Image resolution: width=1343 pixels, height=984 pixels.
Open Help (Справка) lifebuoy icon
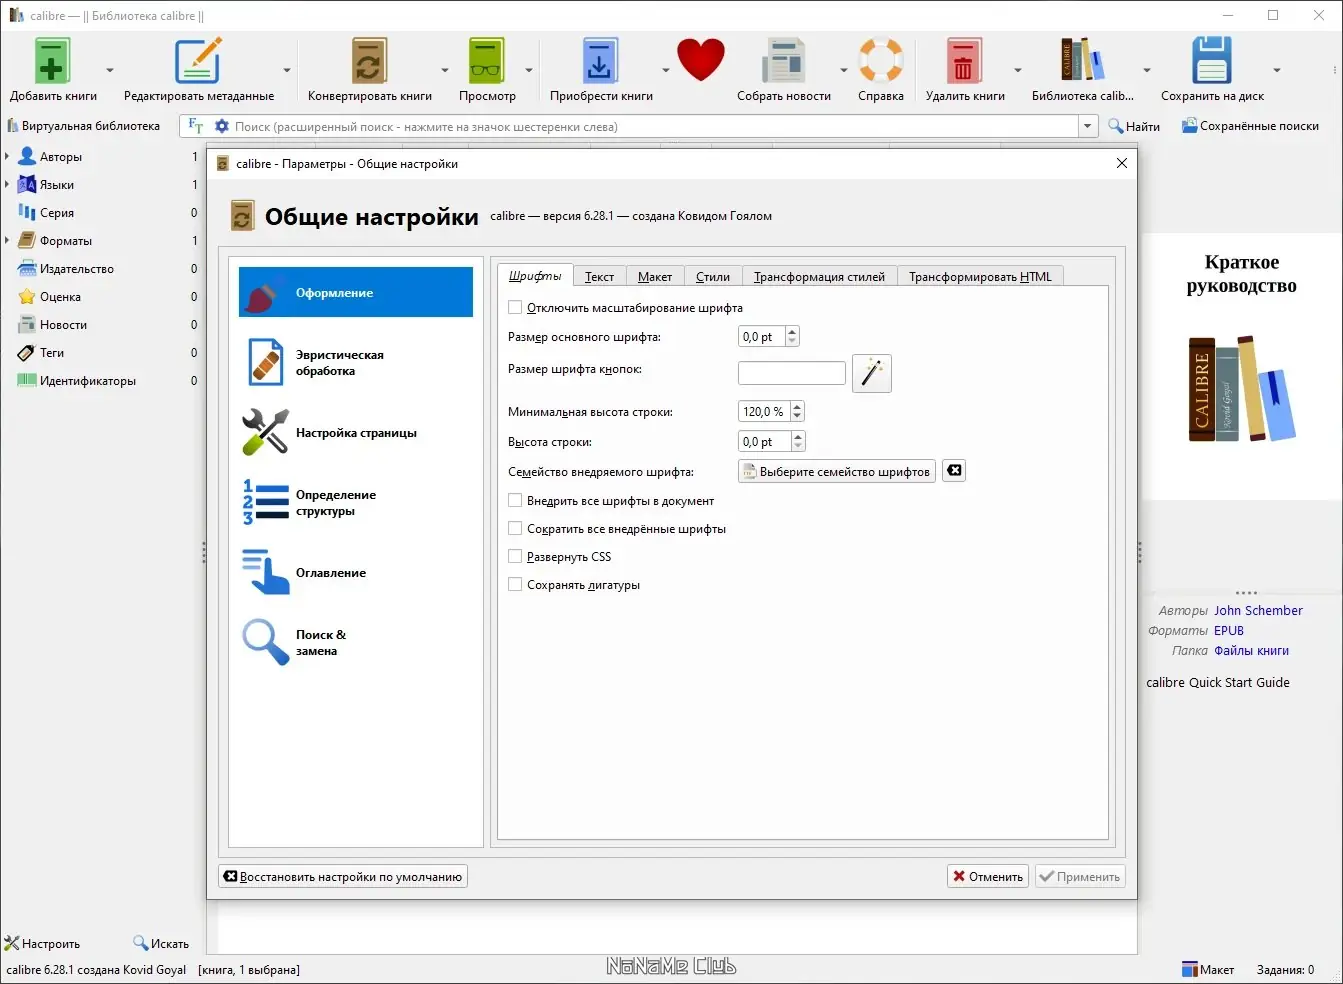(x=881, y=61)
